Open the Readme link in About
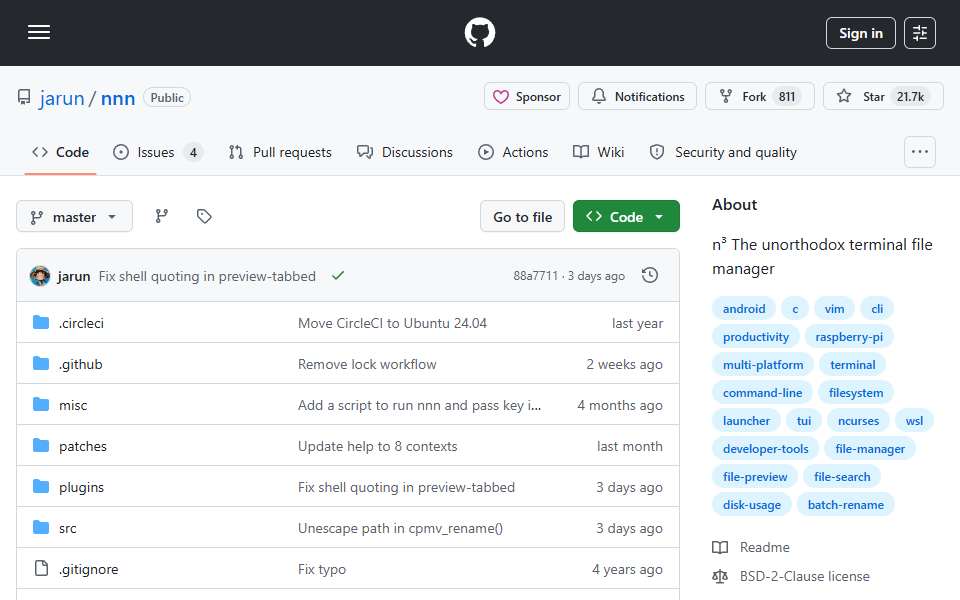This screenshot has height=600, width=960. pos(764,547)
